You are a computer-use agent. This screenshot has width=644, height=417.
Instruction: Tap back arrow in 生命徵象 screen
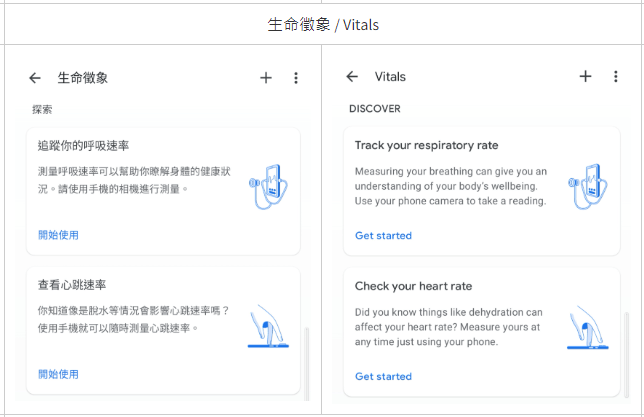(x=35, y=78)
